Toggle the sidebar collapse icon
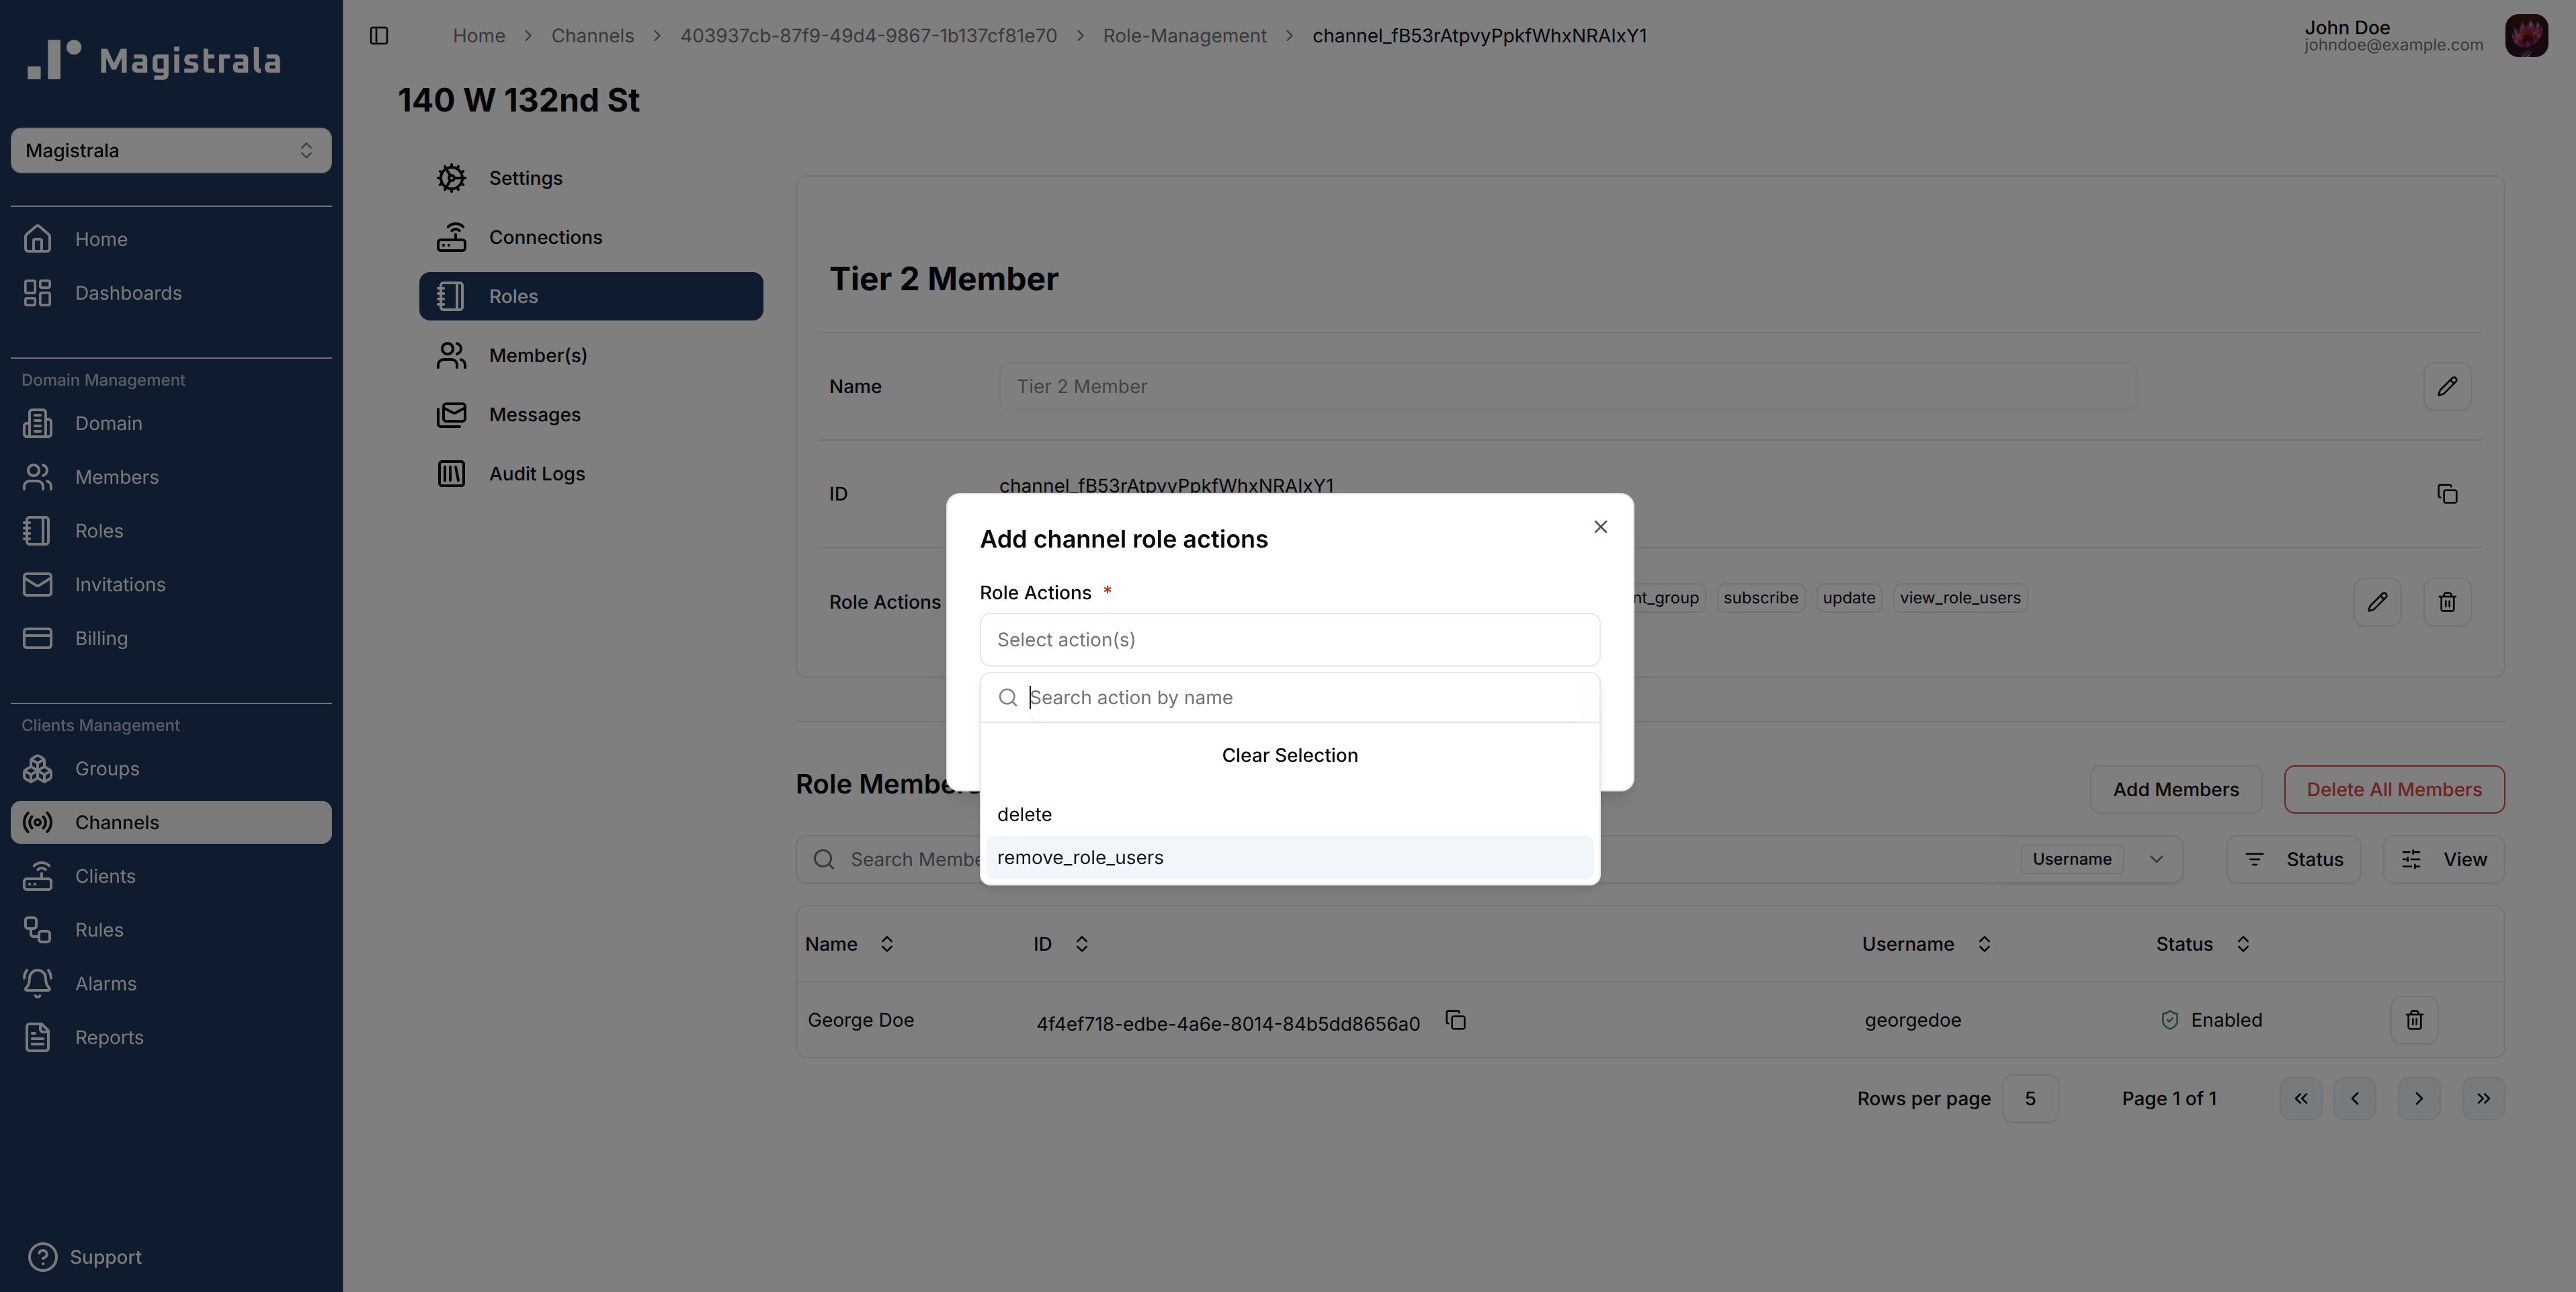Viewport: 2576px width, 1292px height. click(379, 36)
